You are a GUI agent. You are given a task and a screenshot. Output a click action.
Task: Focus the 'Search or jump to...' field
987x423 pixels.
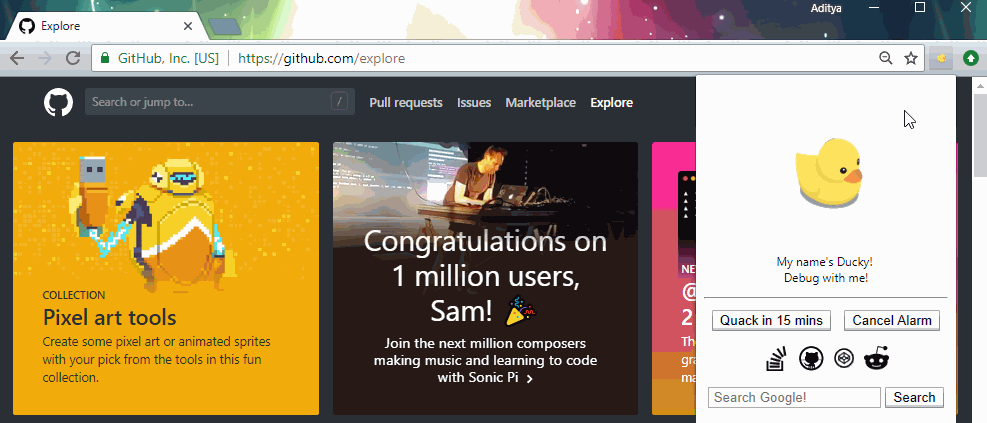[220, 101]
